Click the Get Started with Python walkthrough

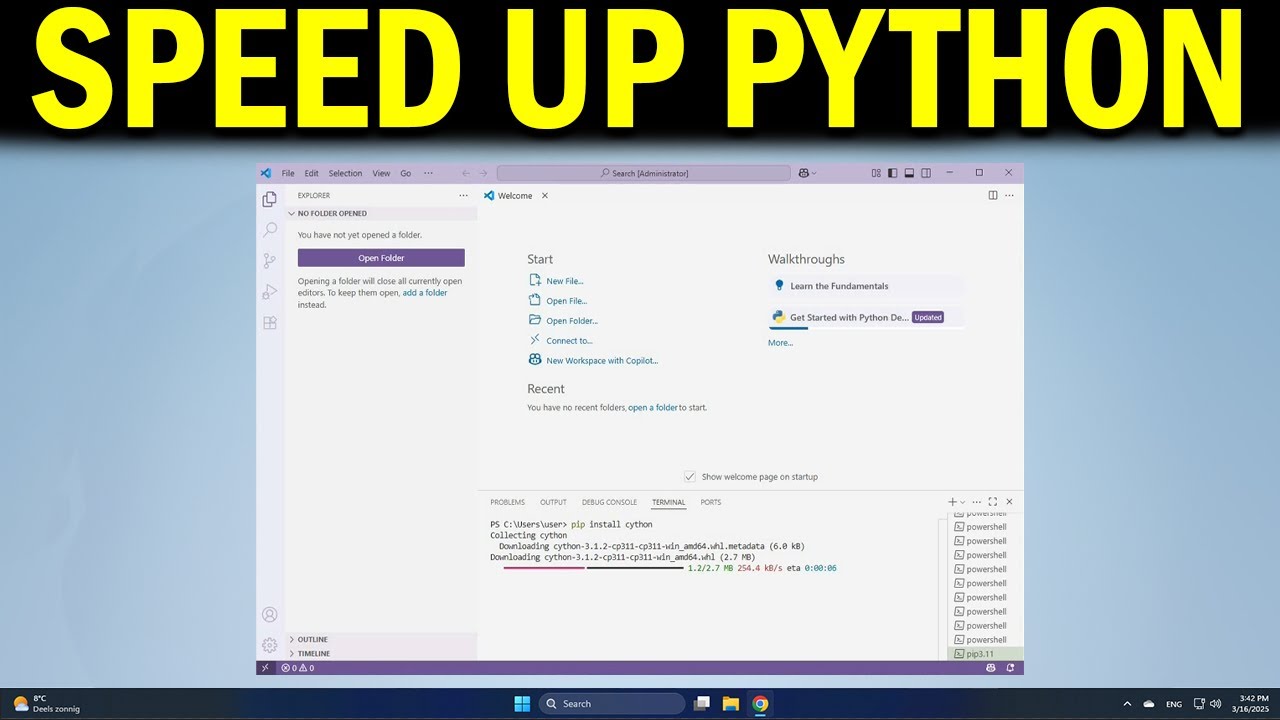pyautogui.click(x=866, y=318)
